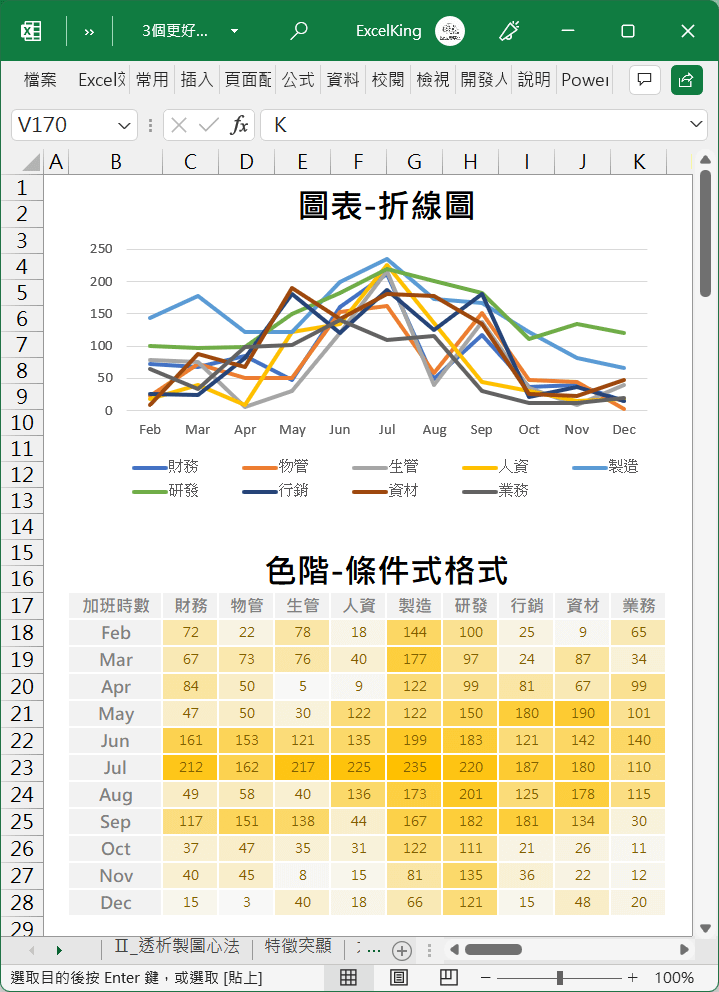This screenshot has width=719, height=992.
Task: Add a new sheet with plus icon
Action: [x=402, y=950]
